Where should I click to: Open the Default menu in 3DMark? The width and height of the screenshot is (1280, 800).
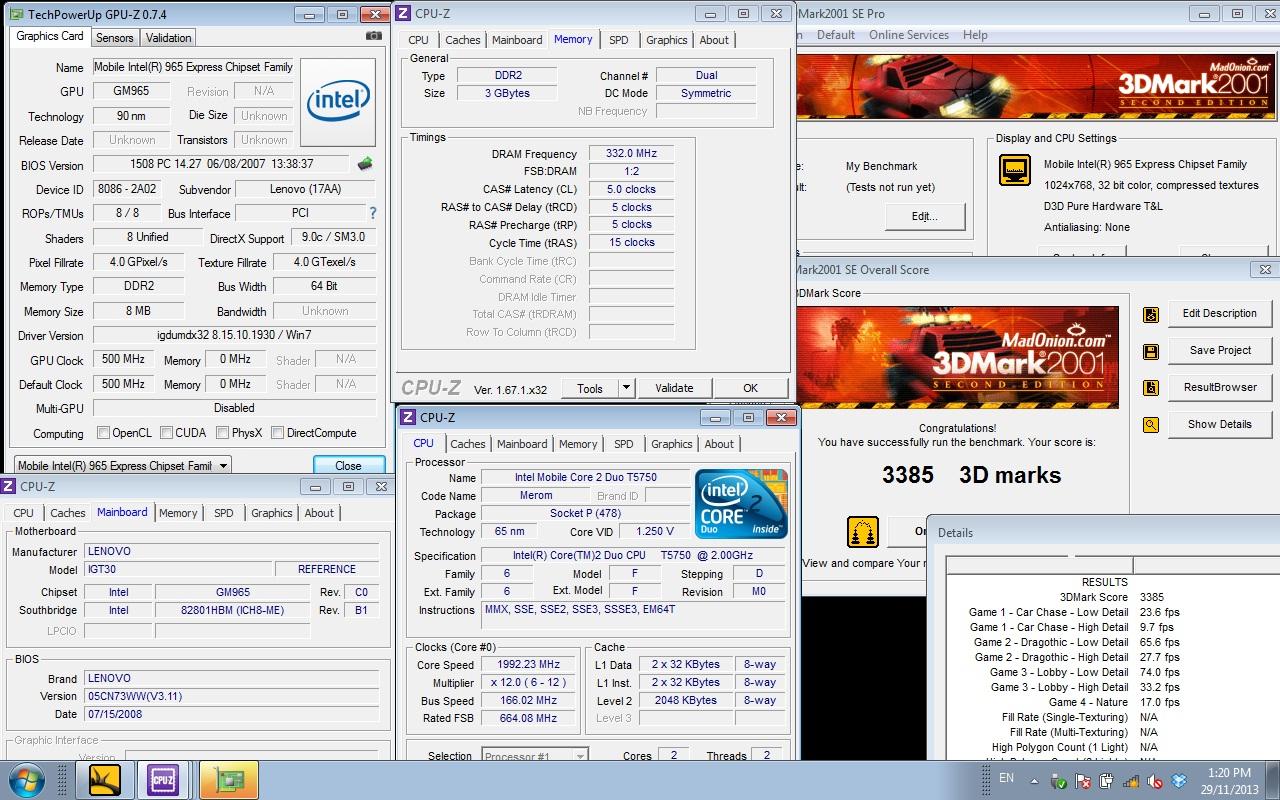pyautogui.click(x=835, y=35)
